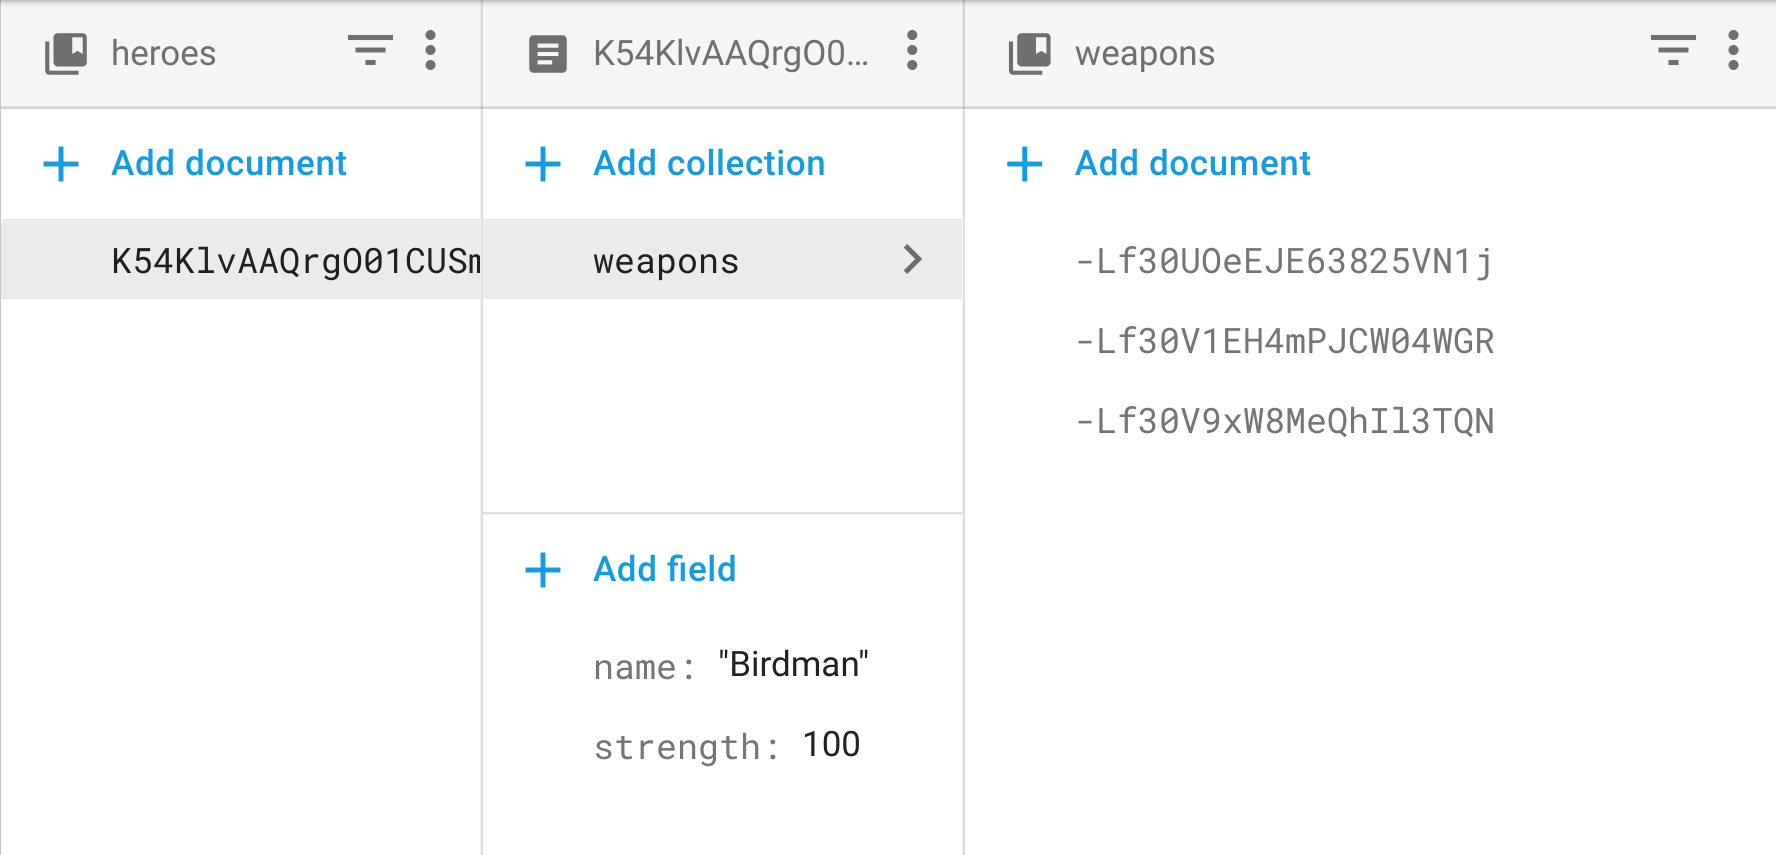The width and height of the screenshot is (1776, 855).
Task: Open weapon document -Lf30UOeEJE63825VN1j
Action: click(x=1284, y=261)
